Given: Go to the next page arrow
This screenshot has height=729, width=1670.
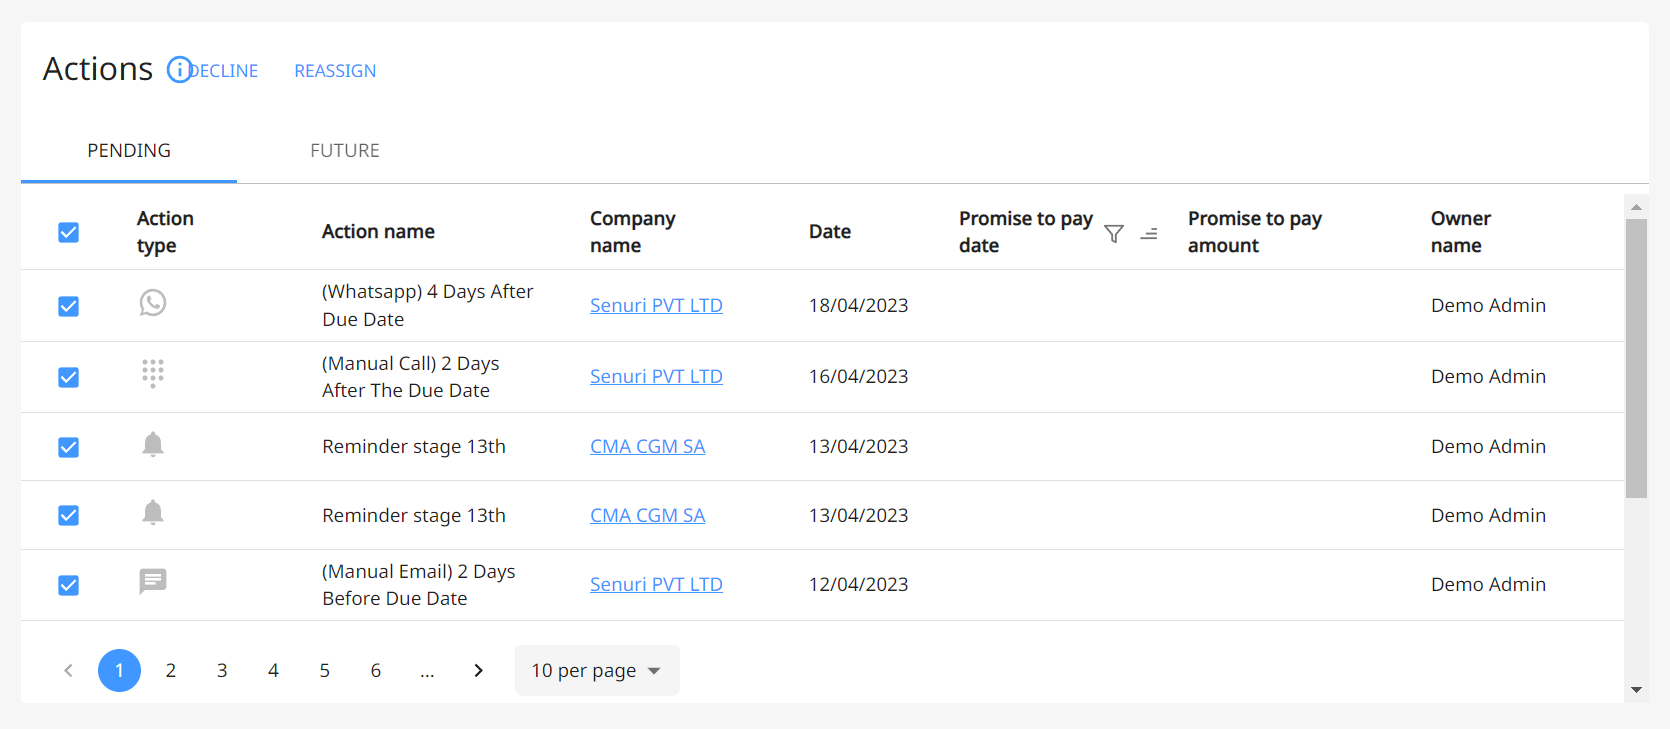Looking at the screenshot, I should click(478, 670).
